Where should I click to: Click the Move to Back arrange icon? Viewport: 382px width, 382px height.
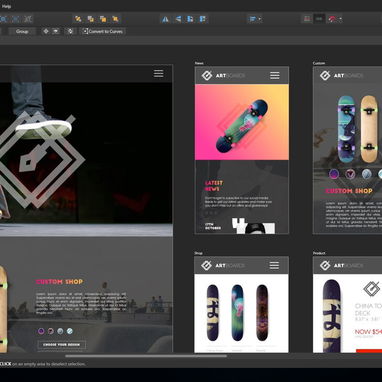(78, 19)
